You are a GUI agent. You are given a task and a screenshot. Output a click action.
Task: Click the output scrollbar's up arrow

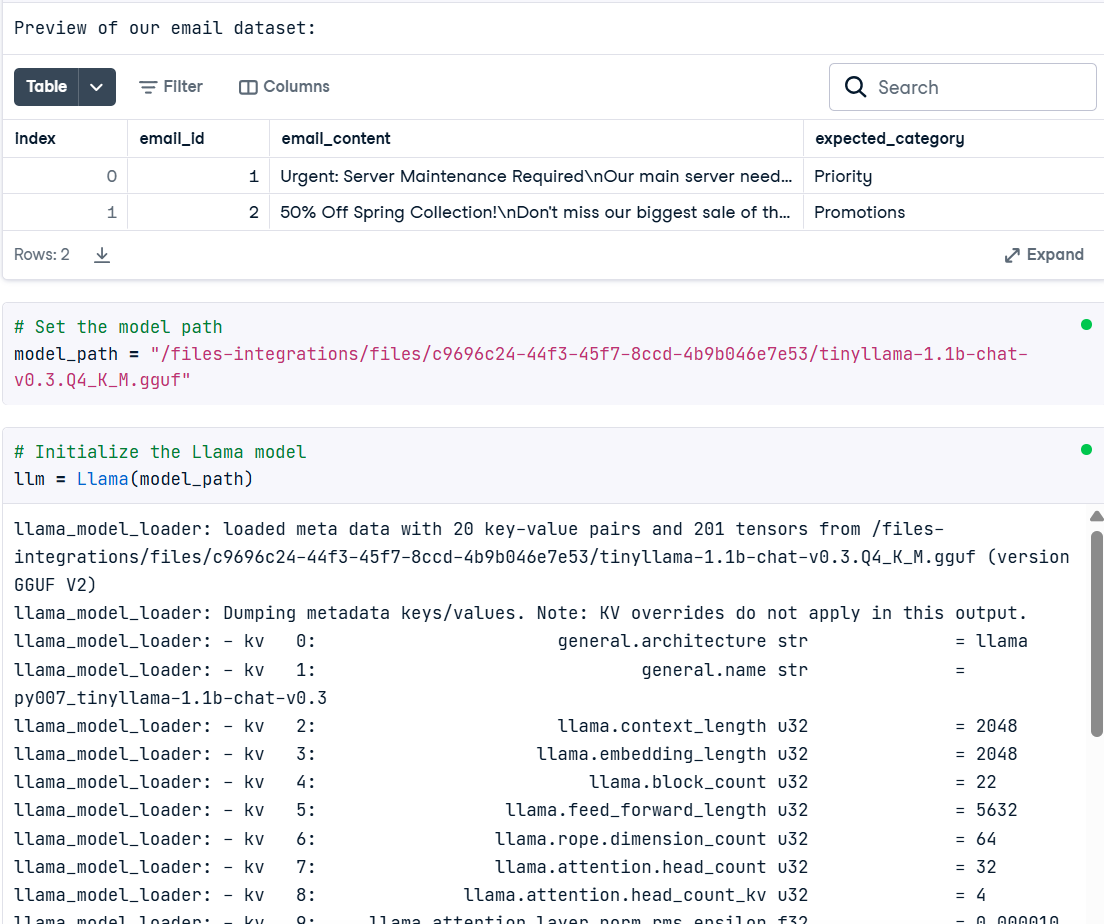click(x=1096, y=517)
